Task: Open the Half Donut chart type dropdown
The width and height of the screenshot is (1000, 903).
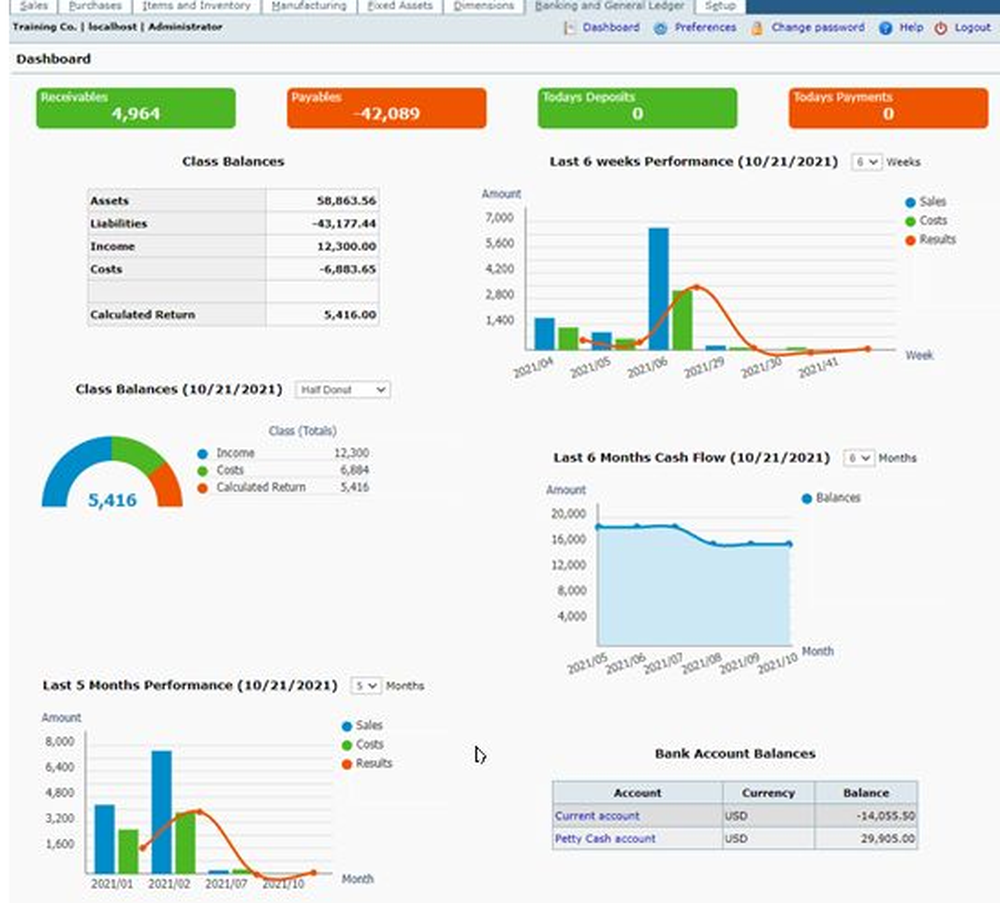Action: point(343,390)
